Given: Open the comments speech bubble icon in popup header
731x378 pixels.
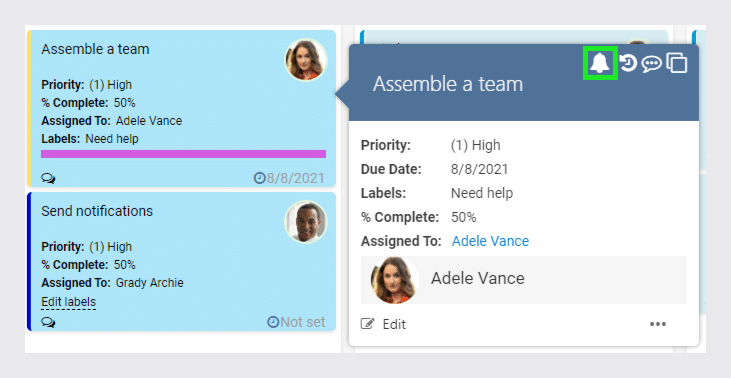Looking at the screenshot, I should pos(651,63).
